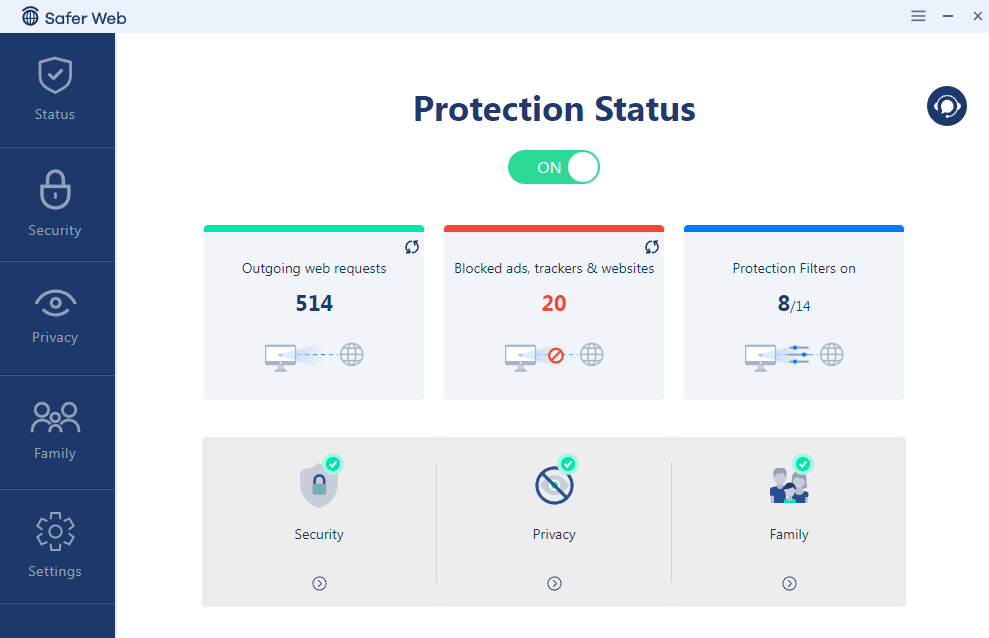Click the green checkmark badge on Family
Image resolution: width=989 pixels, height=638 pixels.
coord(803,463)
